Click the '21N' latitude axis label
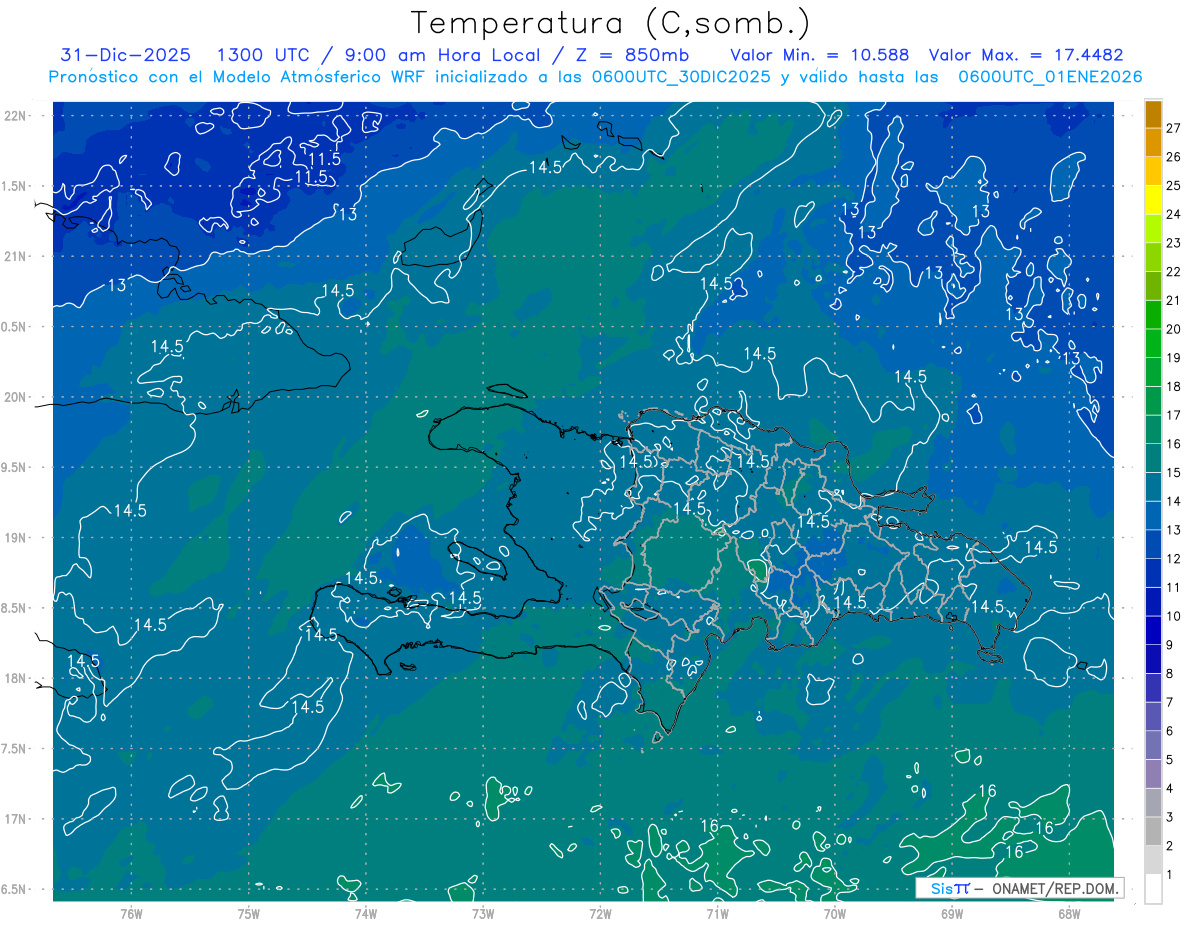1200x927 pixels. pos(14,257)
